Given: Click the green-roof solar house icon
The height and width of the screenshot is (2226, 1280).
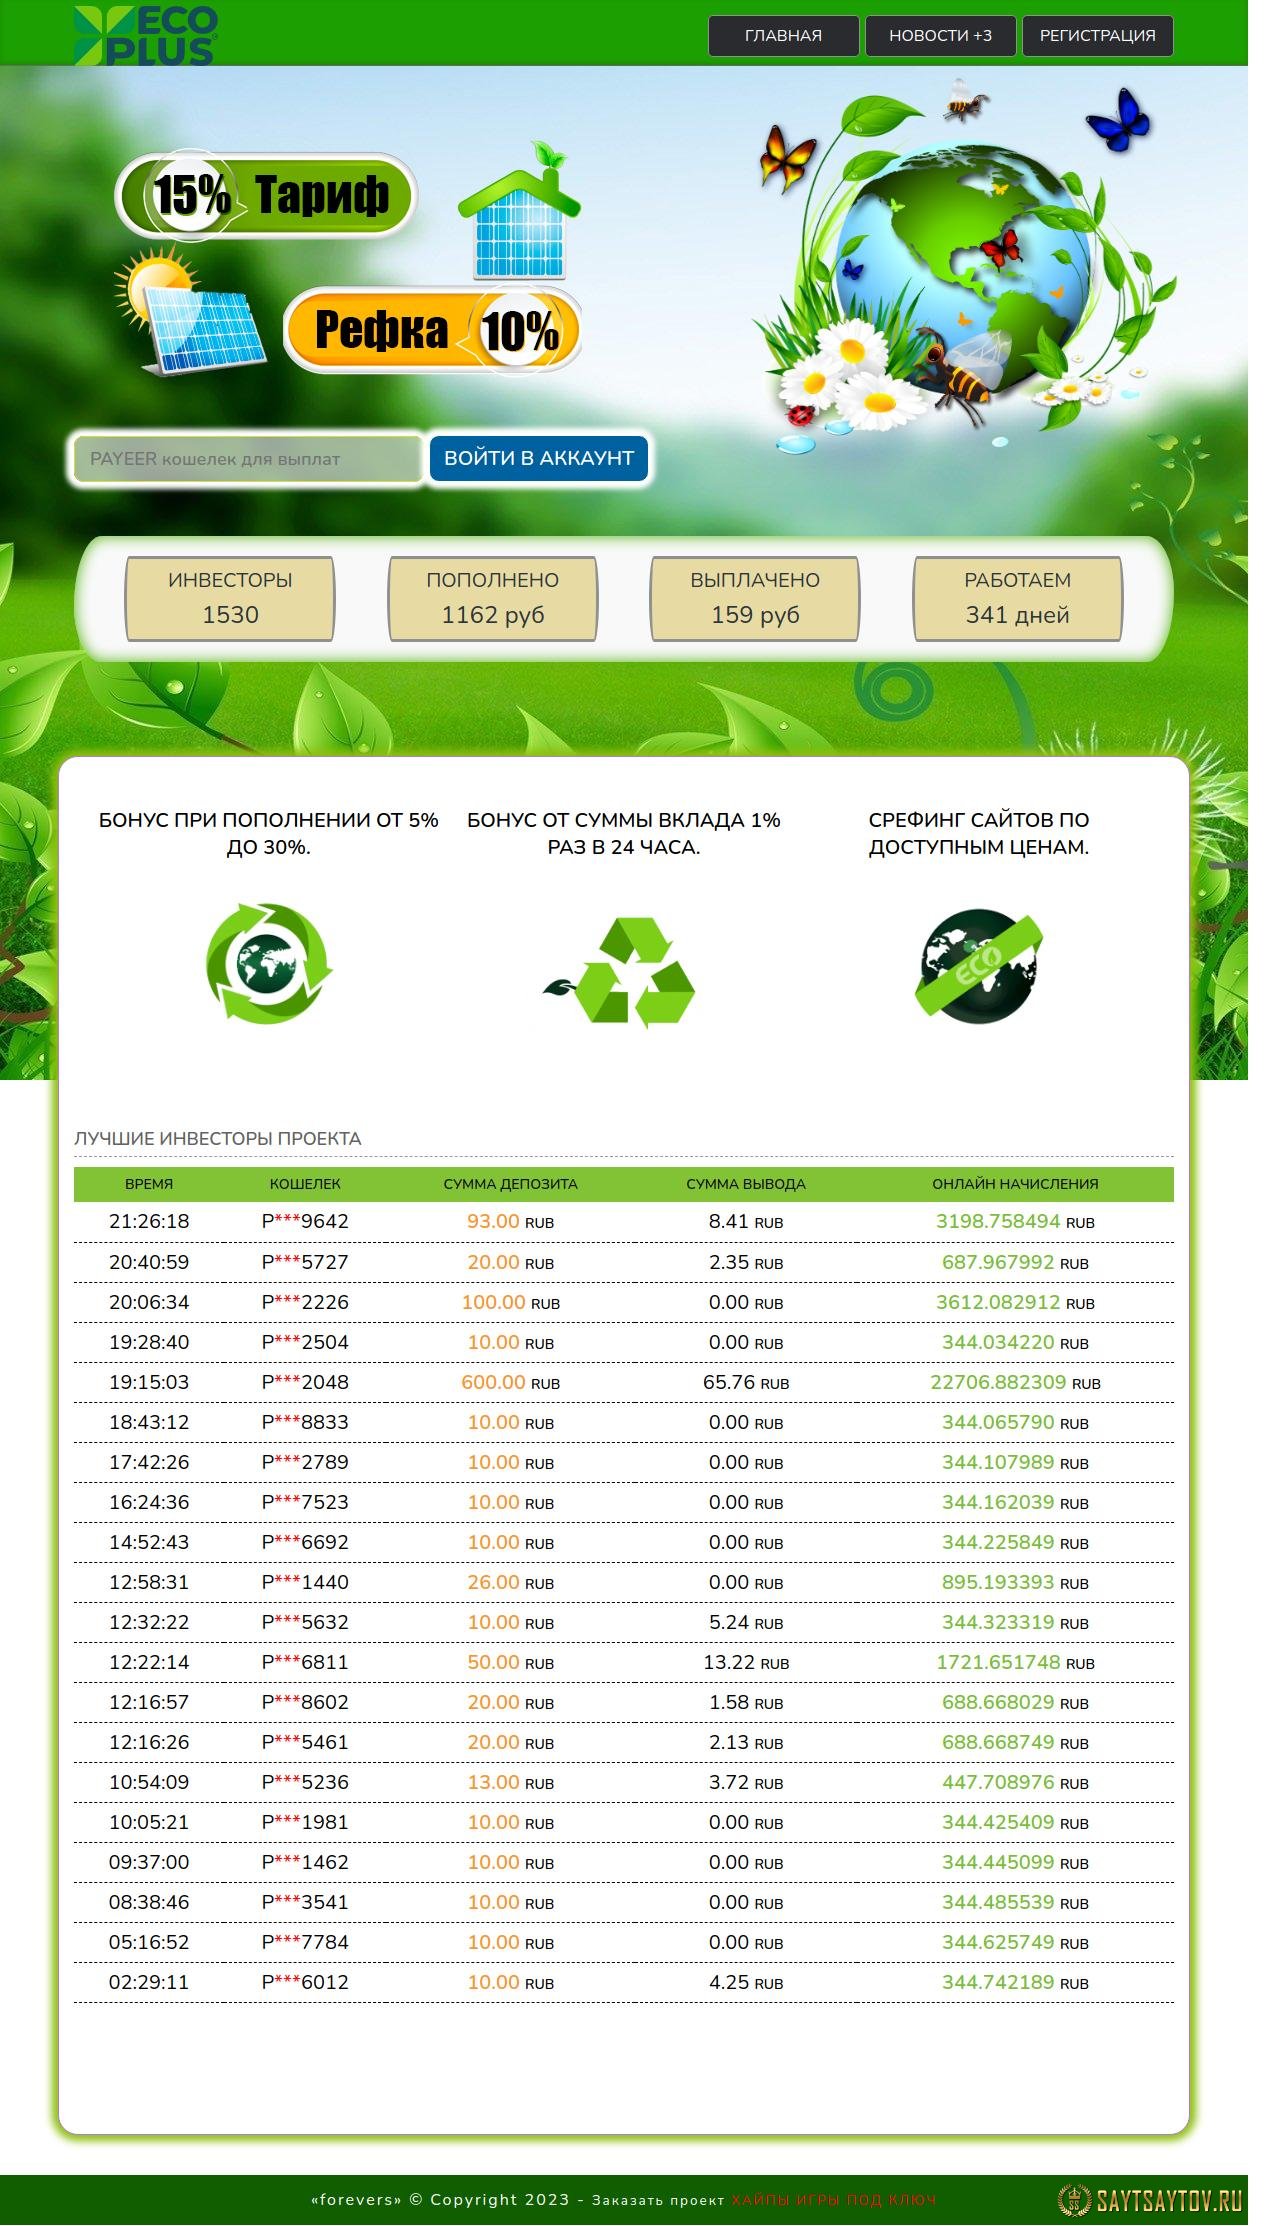Looking at the screenshot, I should coord(519,212).
